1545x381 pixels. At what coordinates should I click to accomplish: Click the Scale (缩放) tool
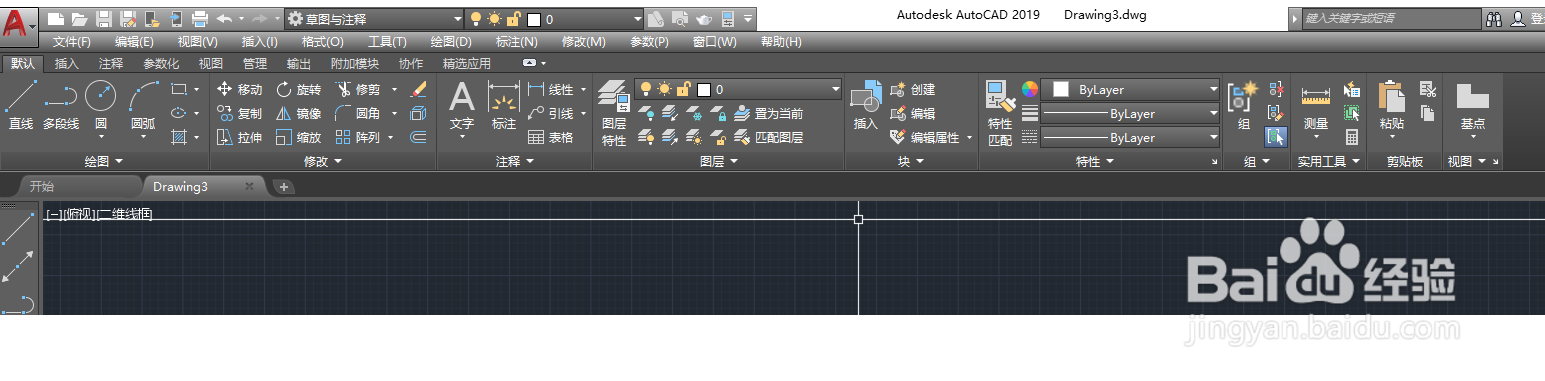point(298,137)
